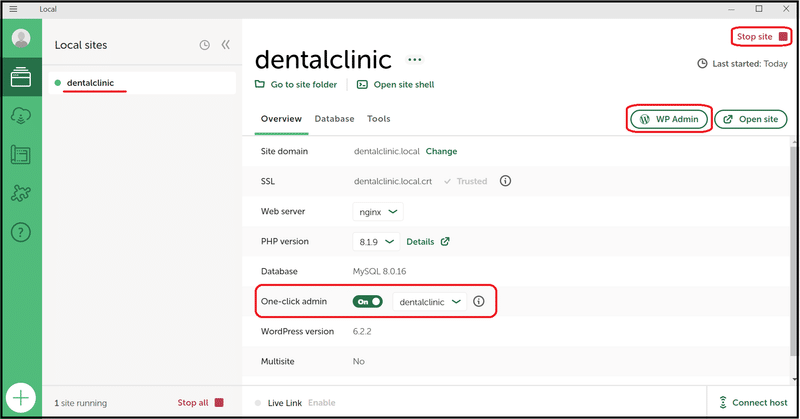This screenshot has height=419, width=800.
Task: Open PHP details external link icon
Action: coord(445,241)
